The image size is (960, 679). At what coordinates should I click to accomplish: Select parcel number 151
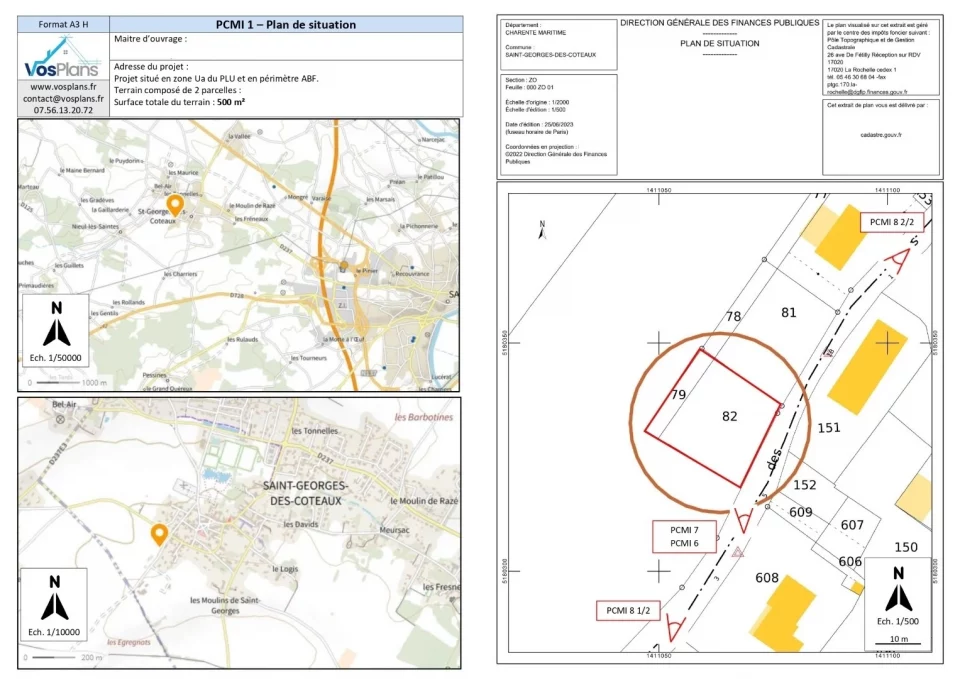click(x=829, y=428)
